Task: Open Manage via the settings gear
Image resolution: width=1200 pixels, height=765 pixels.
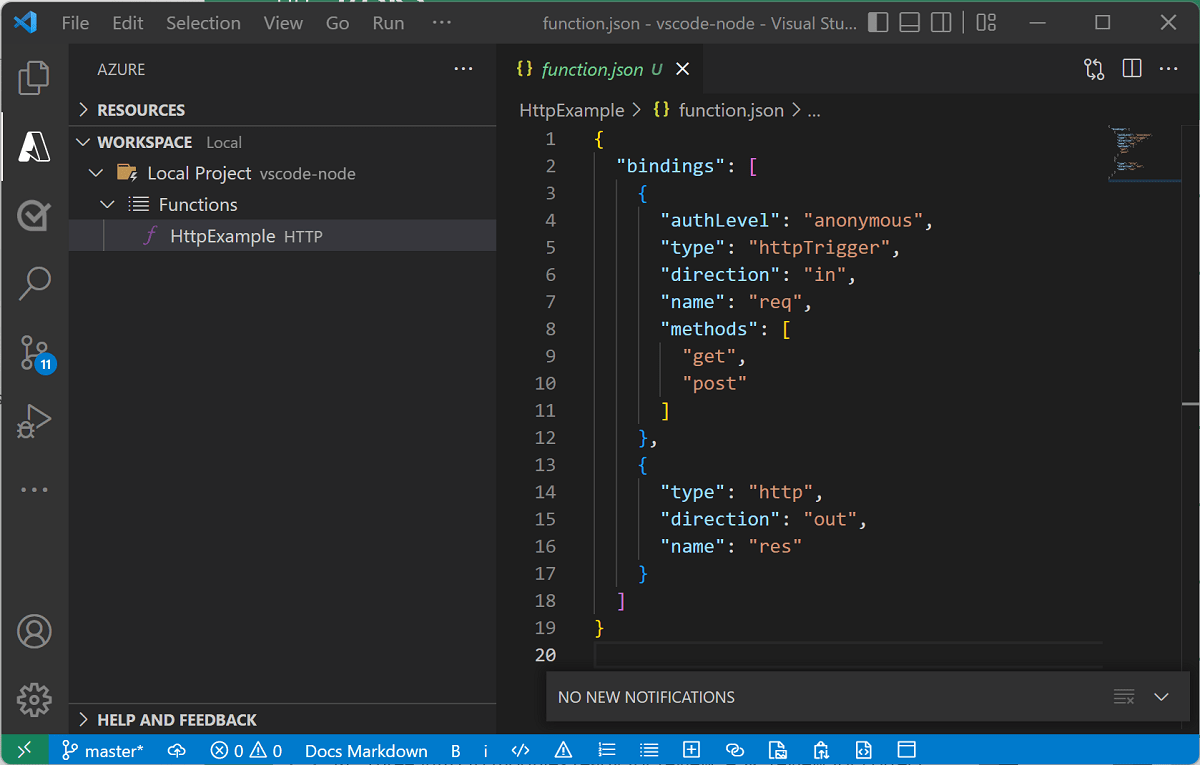Action: tap(34, 700)
